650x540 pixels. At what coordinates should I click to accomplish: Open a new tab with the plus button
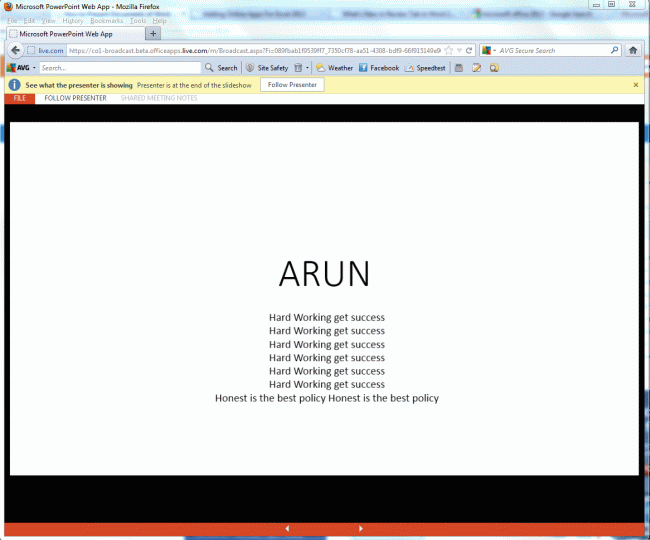point(153,34)
